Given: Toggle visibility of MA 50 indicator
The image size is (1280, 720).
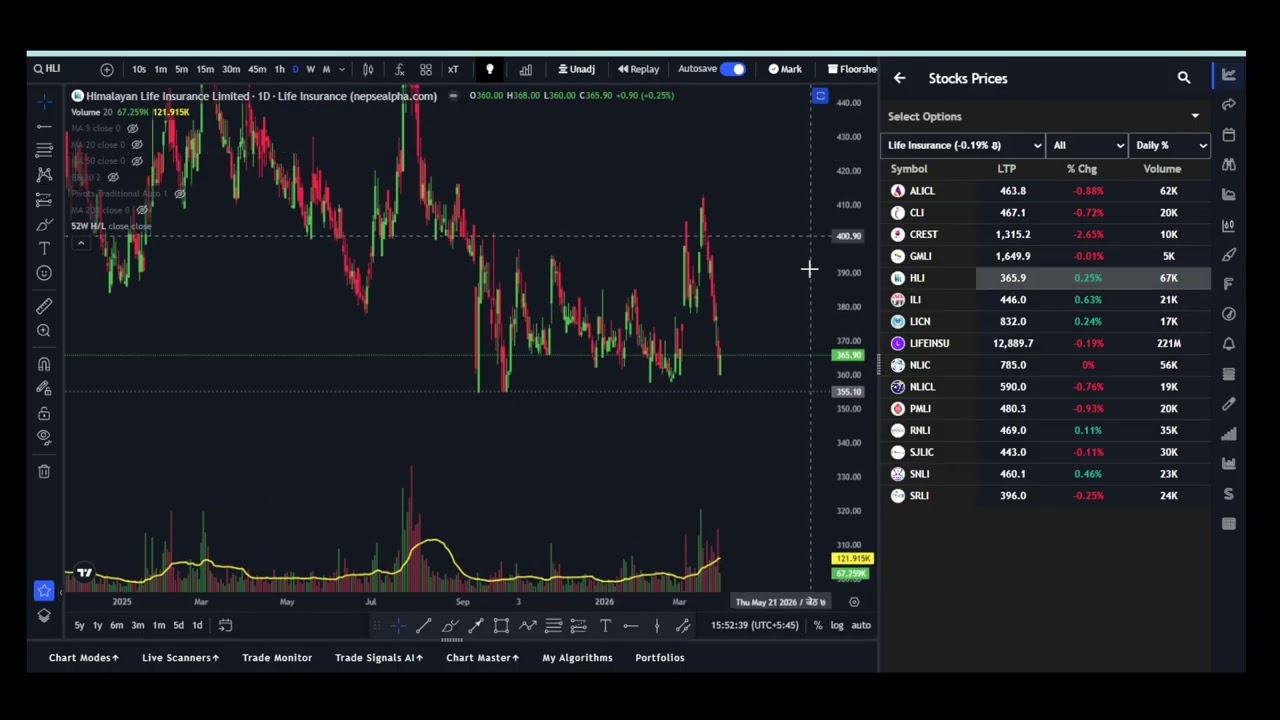Looking at the screenshot, I should point(137,161).
